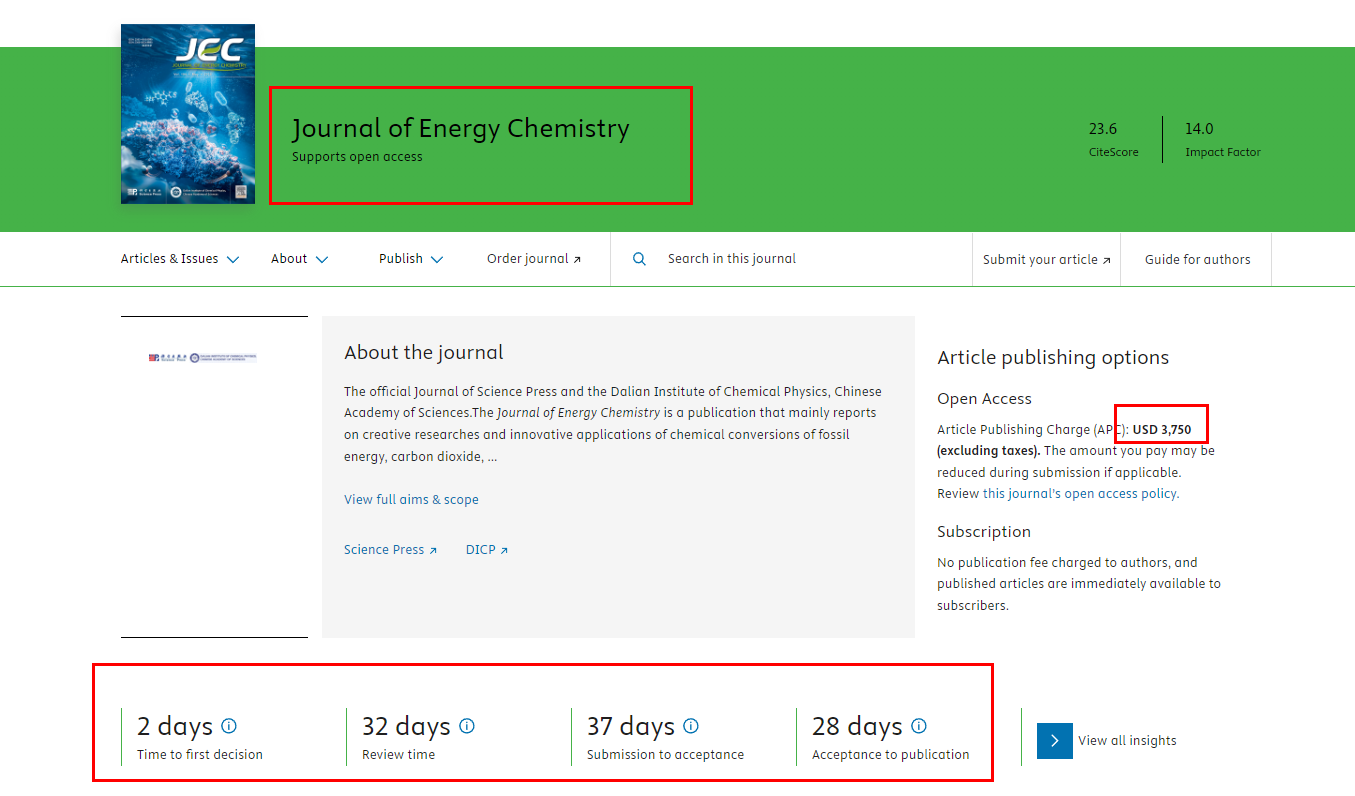Image resolution: width=1355 pixels, height=796 pixels.
Task: Visit the DICP external link
Action: pos(487,550)
